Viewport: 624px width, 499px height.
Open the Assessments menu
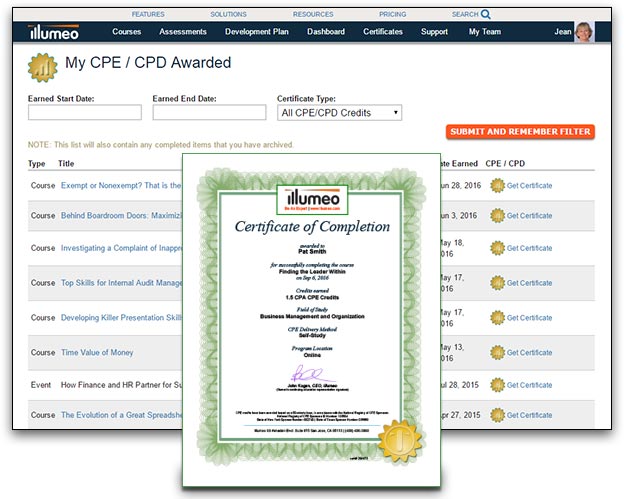(183, 32)
